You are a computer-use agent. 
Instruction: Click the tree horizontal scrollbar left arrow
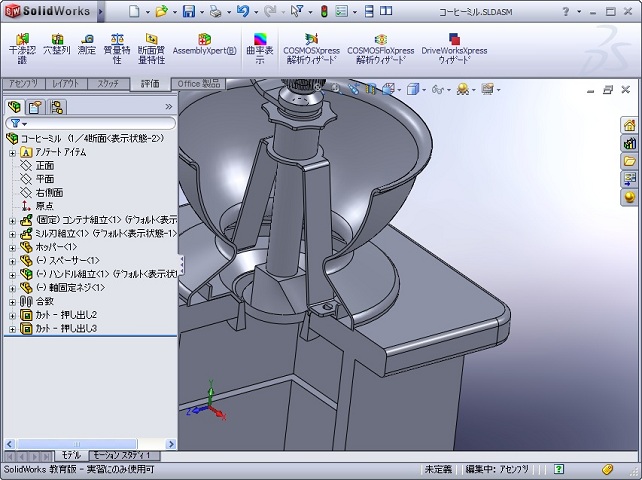pos(10,444)
